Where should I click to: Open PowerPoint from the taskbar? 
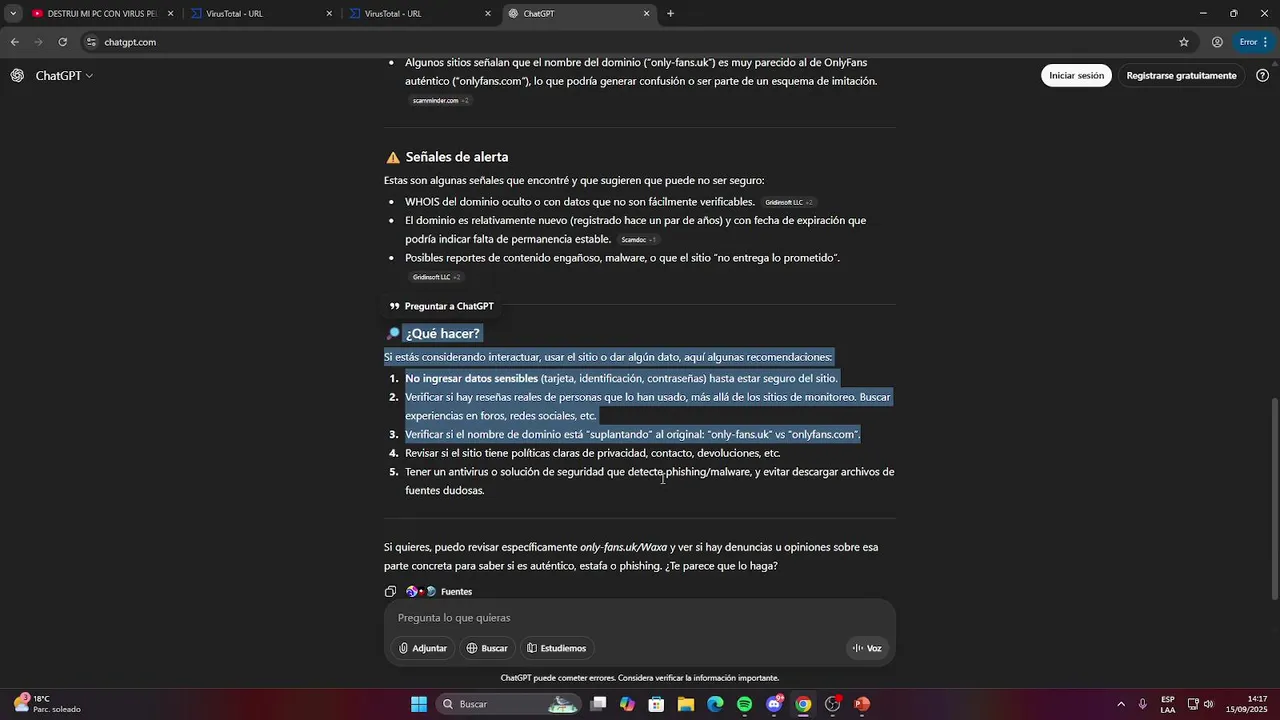click(x=862, y=704)
